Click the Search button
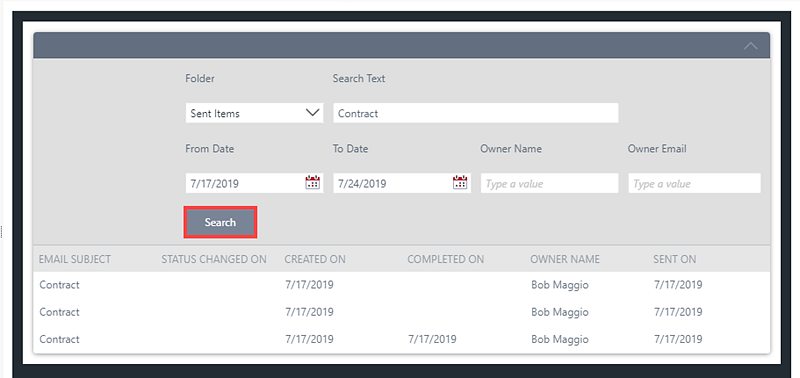 click(220, 222)
